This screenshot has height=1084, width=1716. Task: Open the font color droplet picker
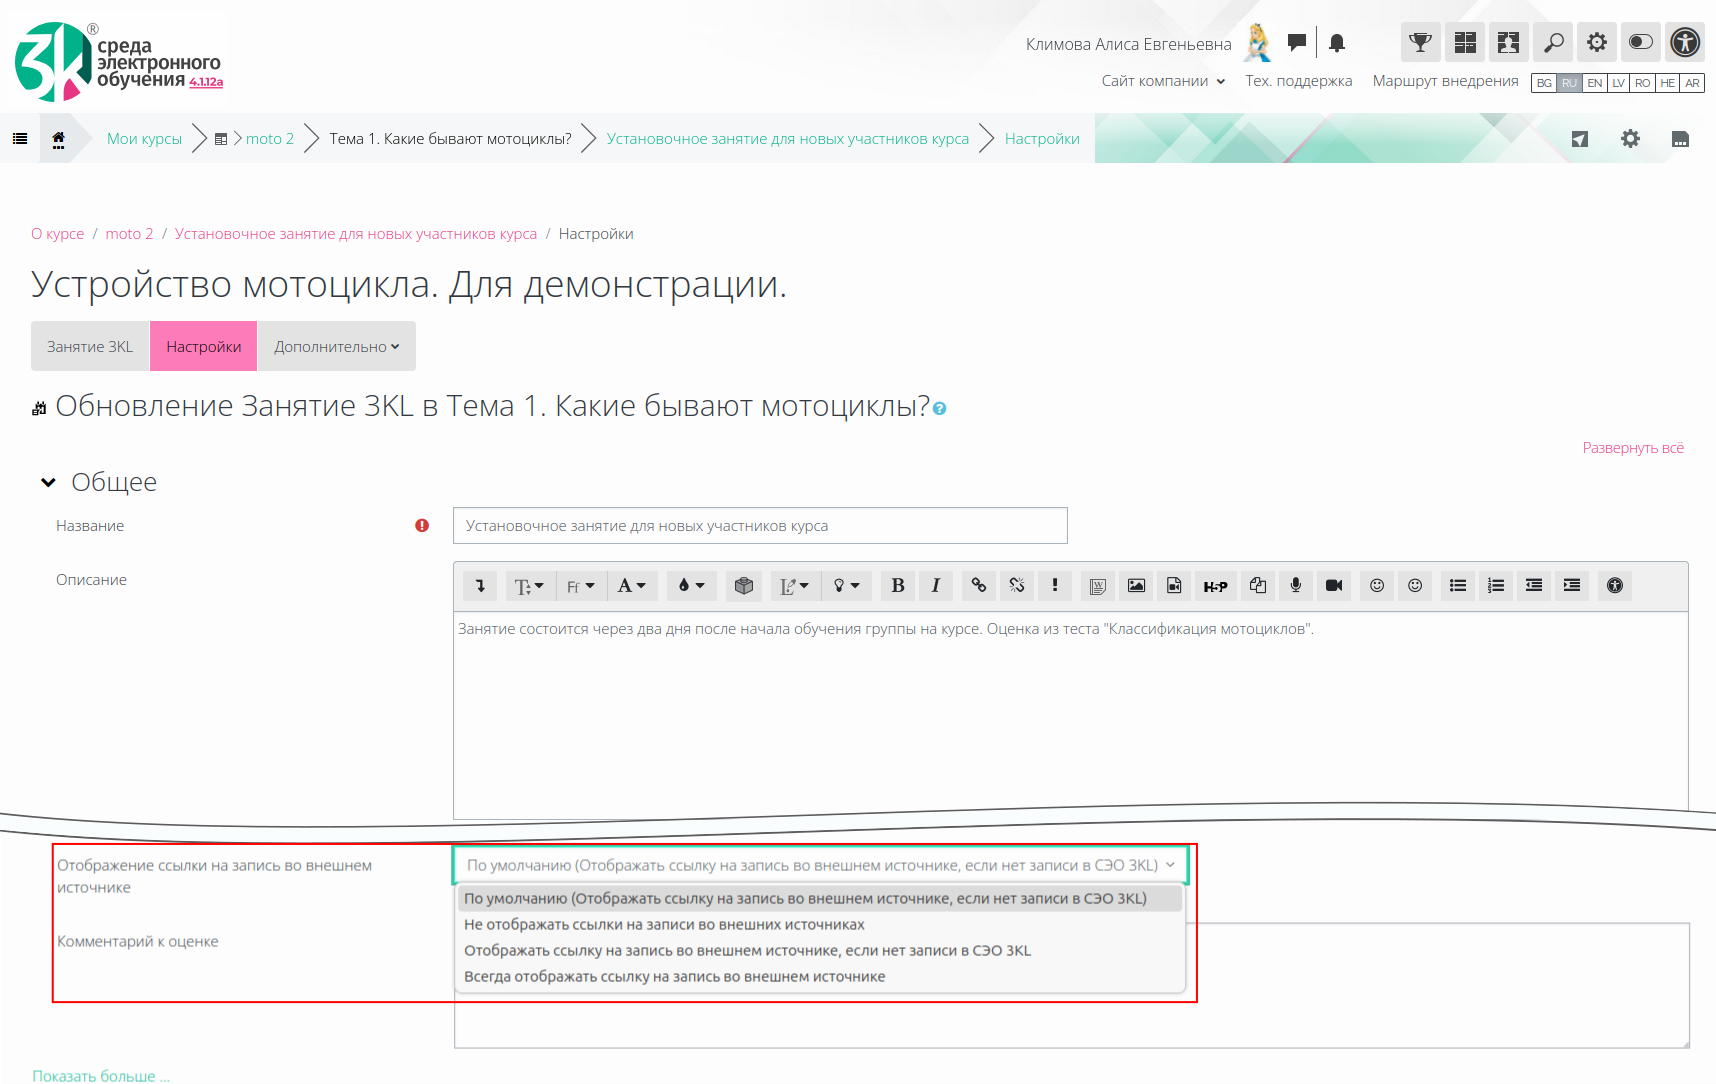point(691,586)
